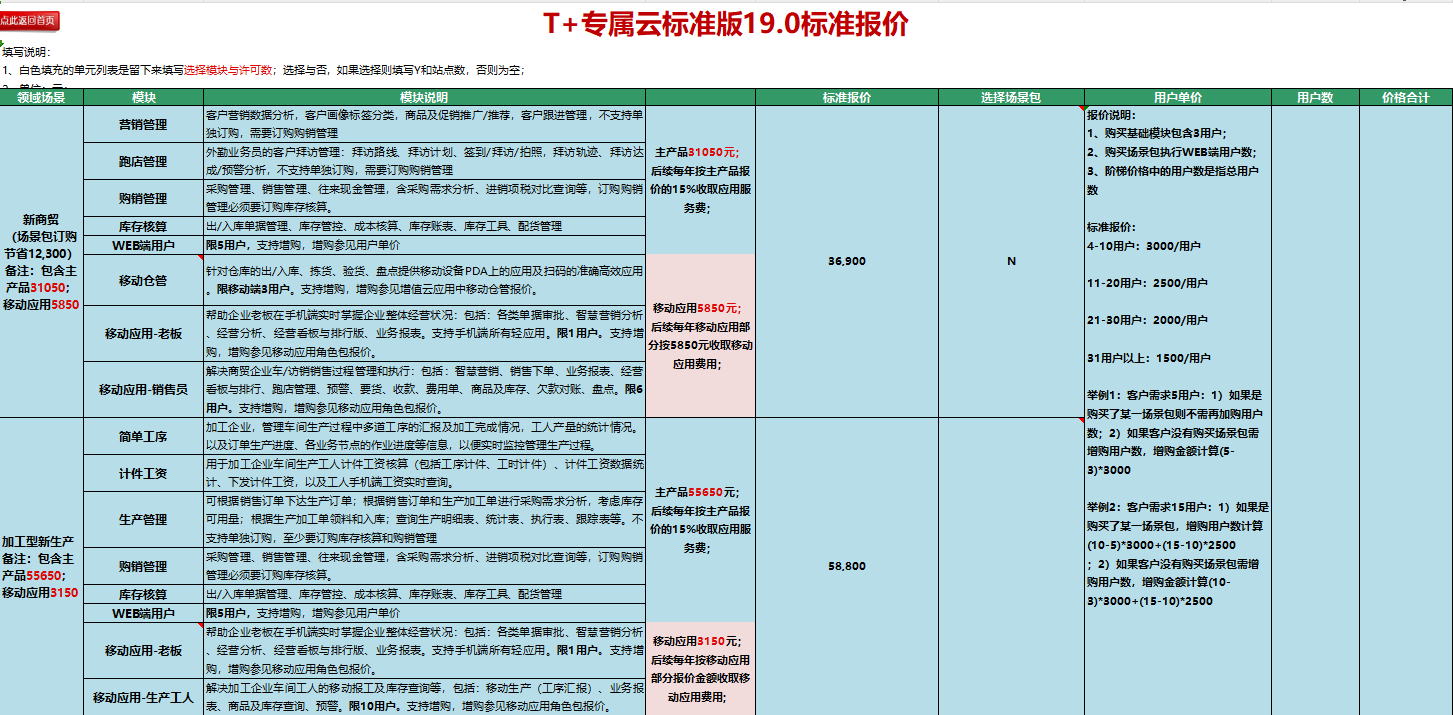Click 购销管理 module in the 新商贸 section

[x=143, y=198]
